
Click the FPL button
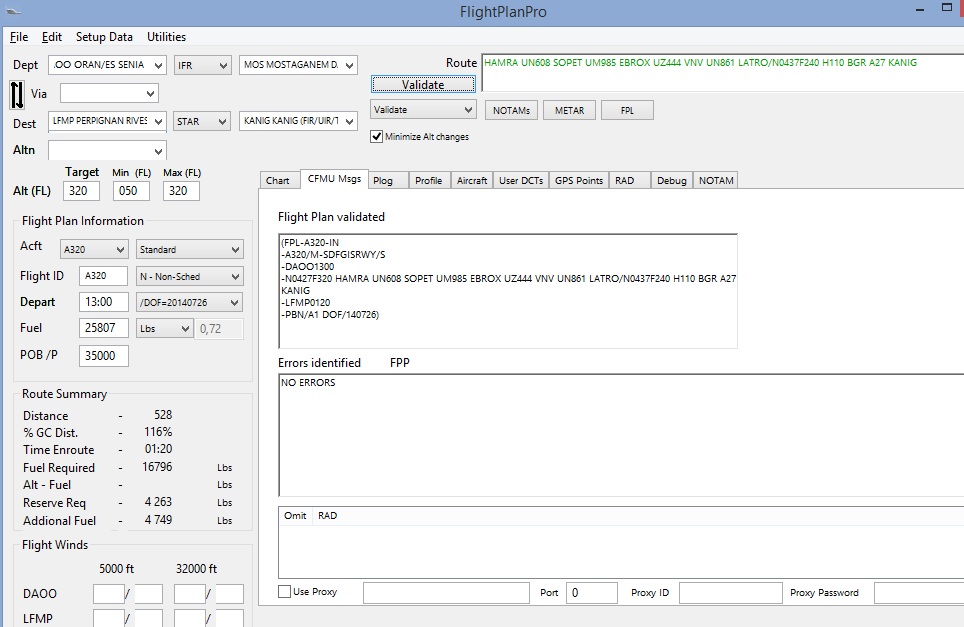pyautogui.click(x=627, y=110)
